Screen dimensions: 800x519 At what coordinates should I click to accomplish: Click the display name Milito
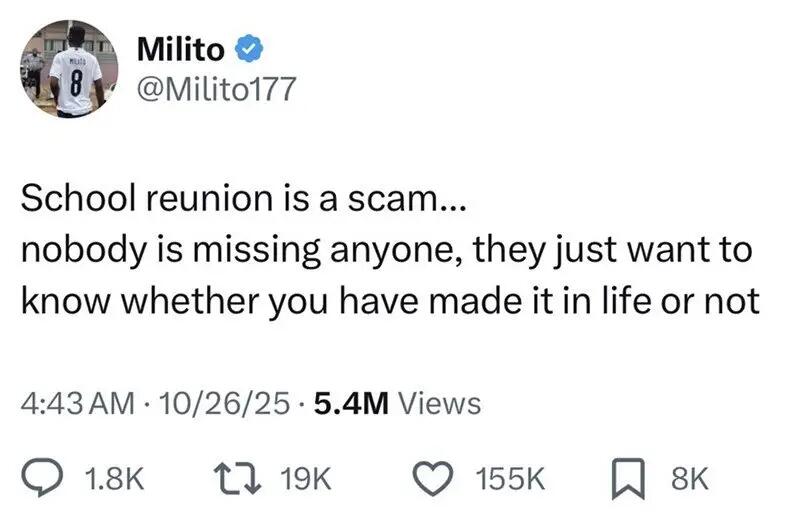(178, 47)
